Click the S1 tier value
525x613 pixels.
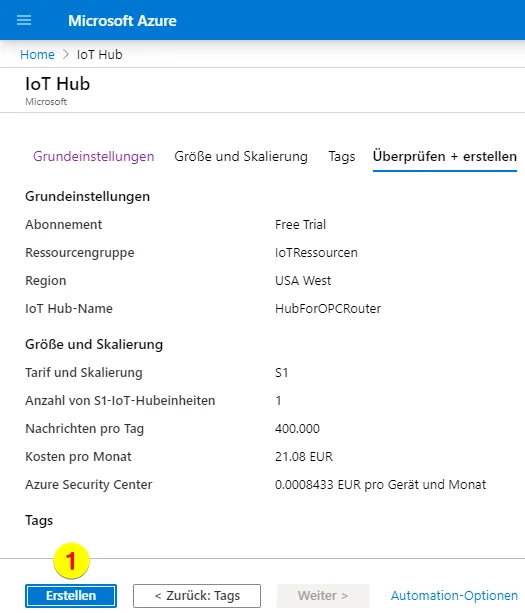281,373
